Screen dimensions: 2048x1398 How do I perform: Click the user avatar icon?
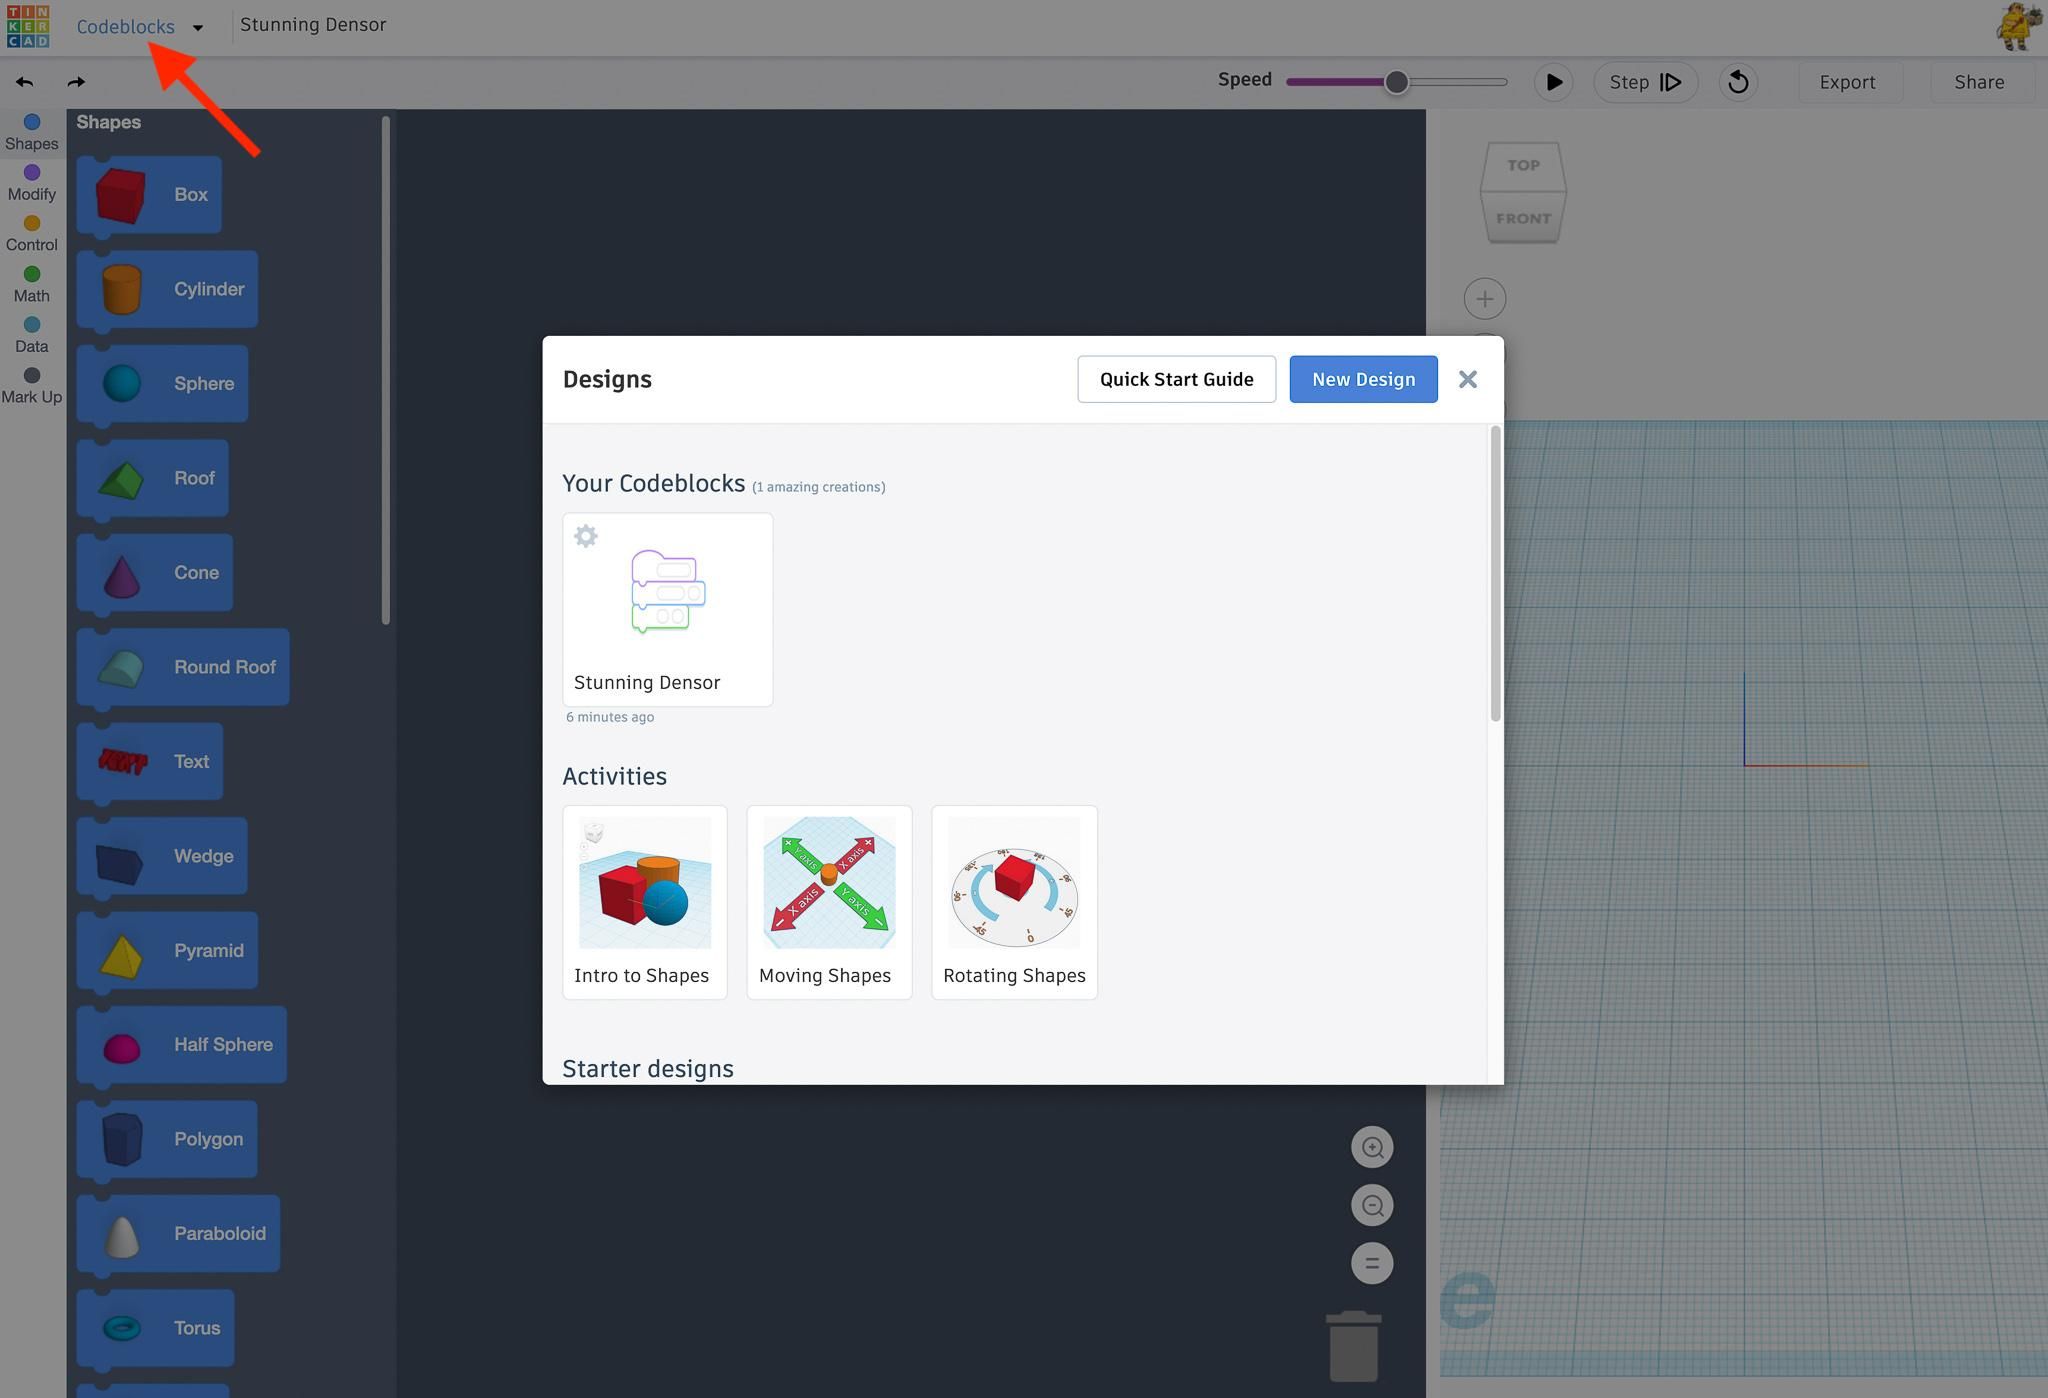2018,26
